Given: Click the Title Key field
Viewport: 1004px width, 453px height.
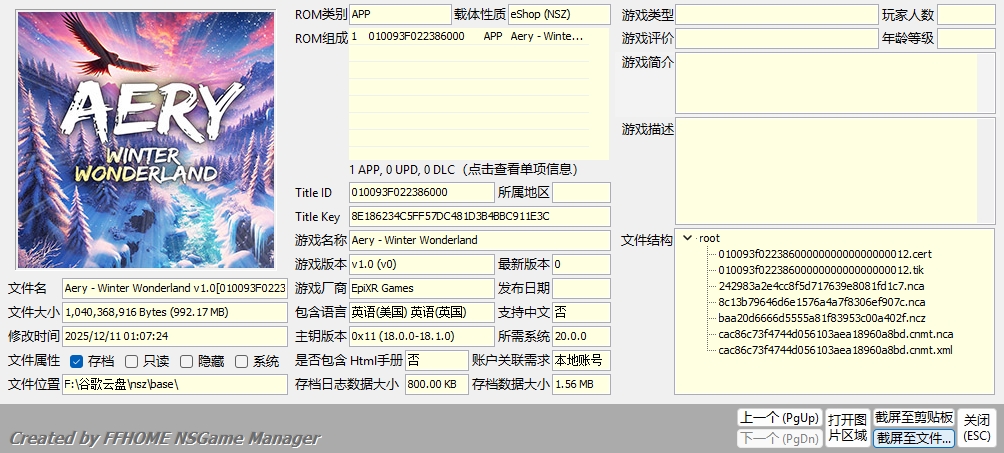Looking at the screenshot, I should pos(479,216).
